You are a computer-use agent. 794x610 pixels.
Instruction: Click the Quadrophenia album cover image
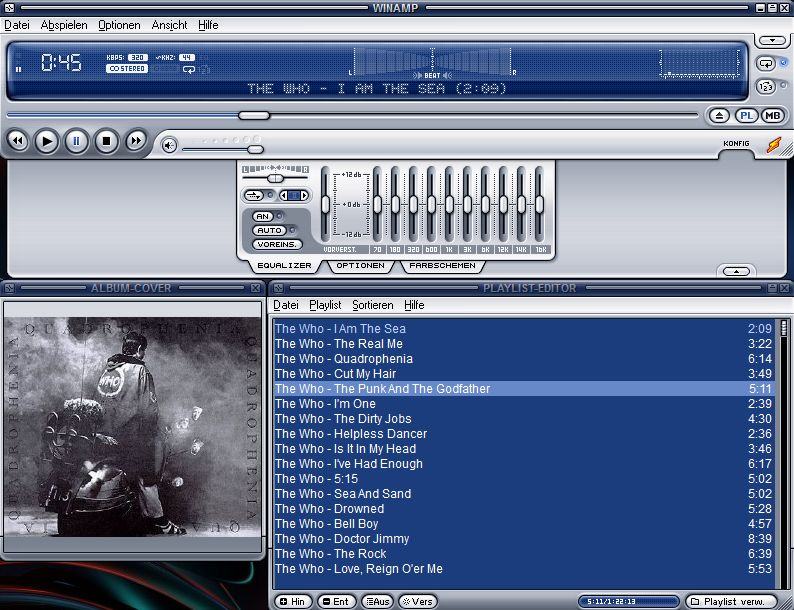pyautogui.click(x=133, y=426)
